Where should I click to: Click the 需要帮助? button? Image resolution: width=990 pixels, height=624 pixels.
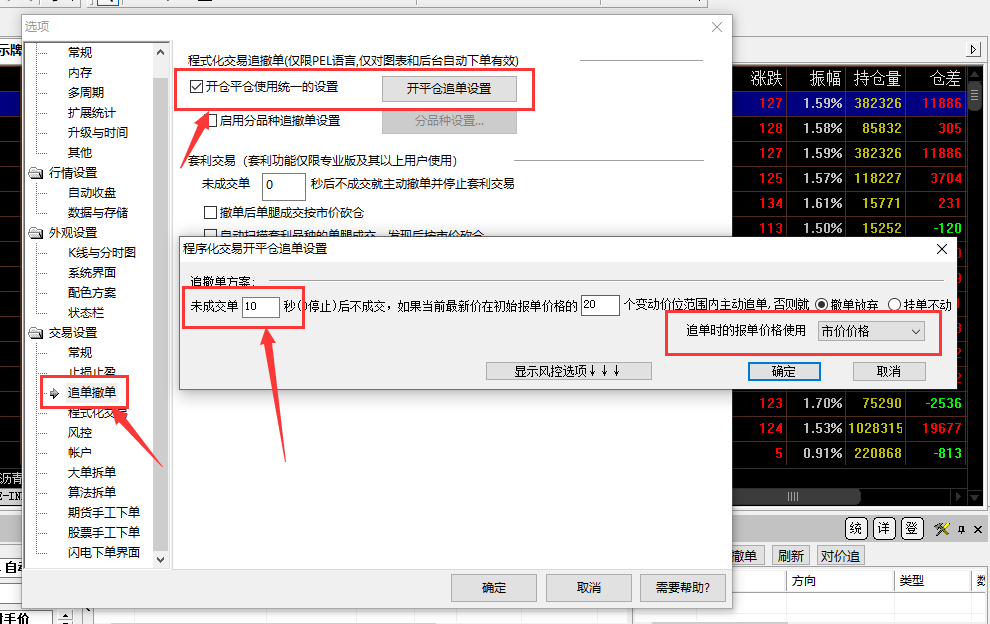(x=683, y=588)
